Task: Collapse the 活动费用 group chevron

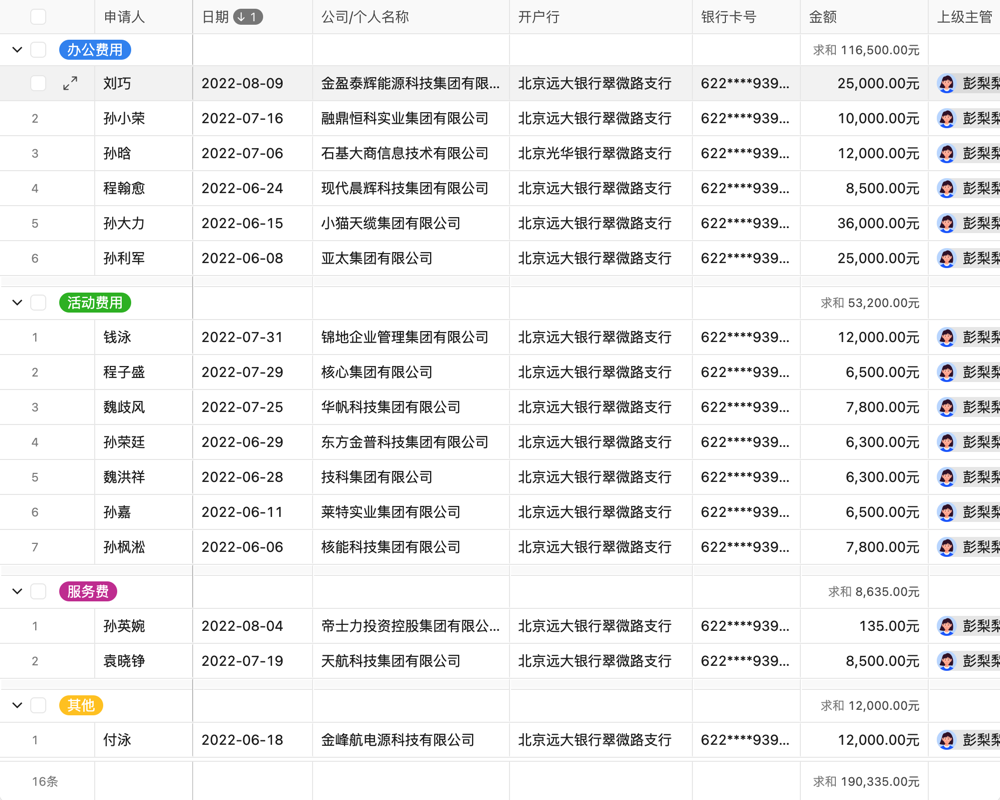Action: pos(15,302)
